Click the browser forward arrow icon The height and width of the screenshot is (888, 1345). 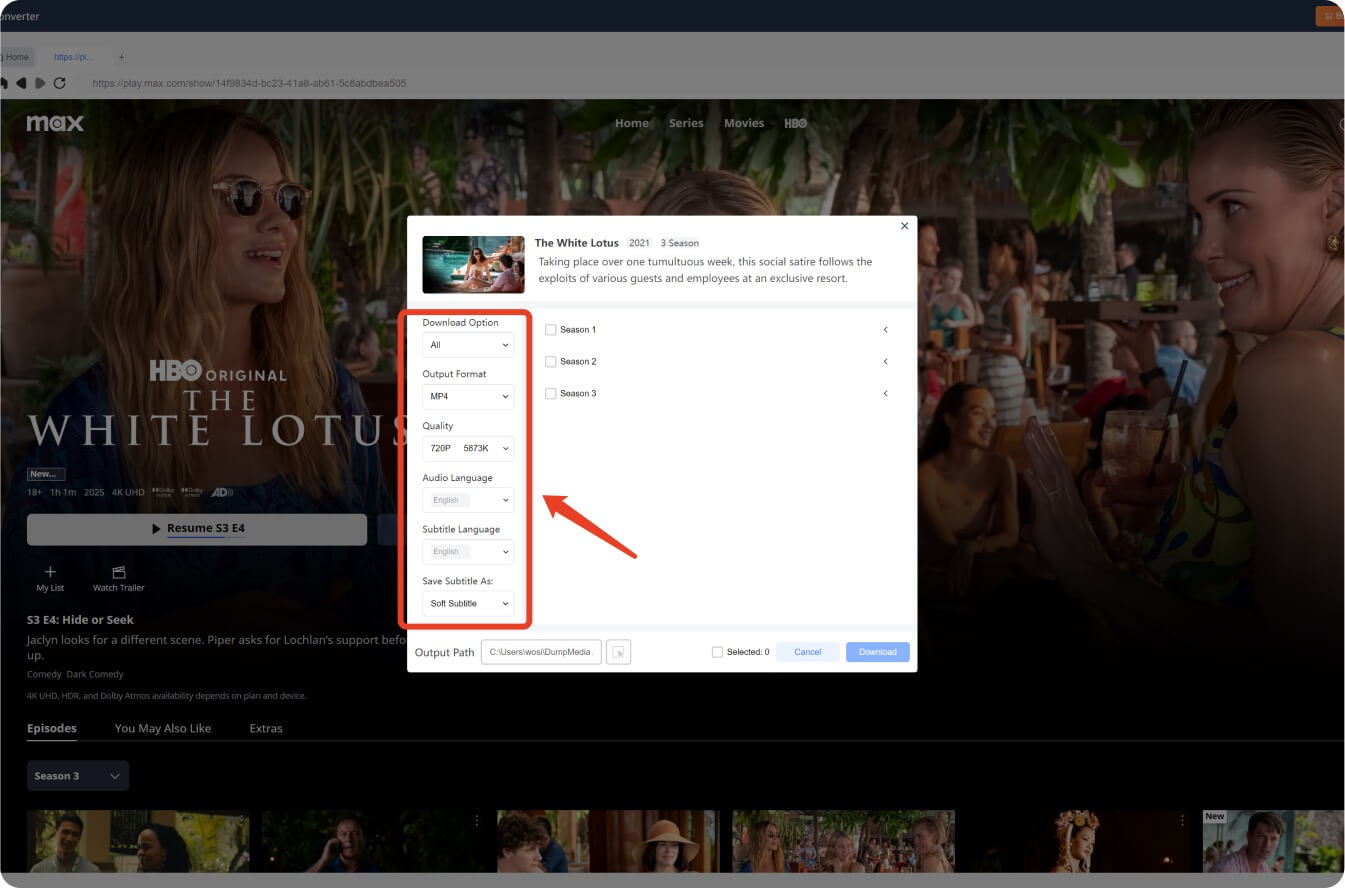point(40,83)
